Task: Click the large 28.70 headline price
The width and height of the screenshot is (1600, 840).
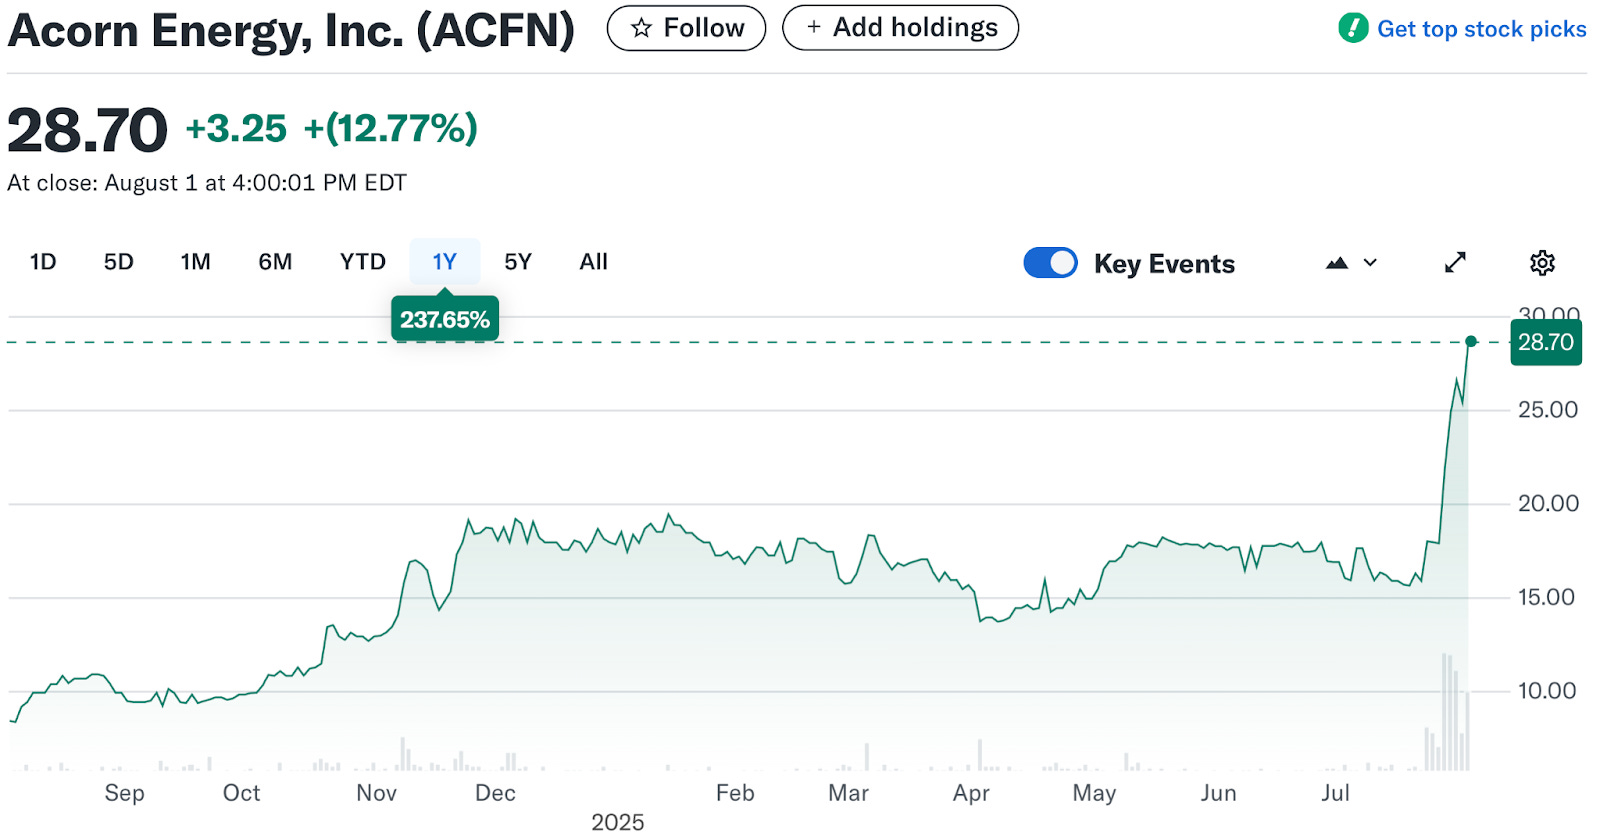Action: [x=87, y=130]
